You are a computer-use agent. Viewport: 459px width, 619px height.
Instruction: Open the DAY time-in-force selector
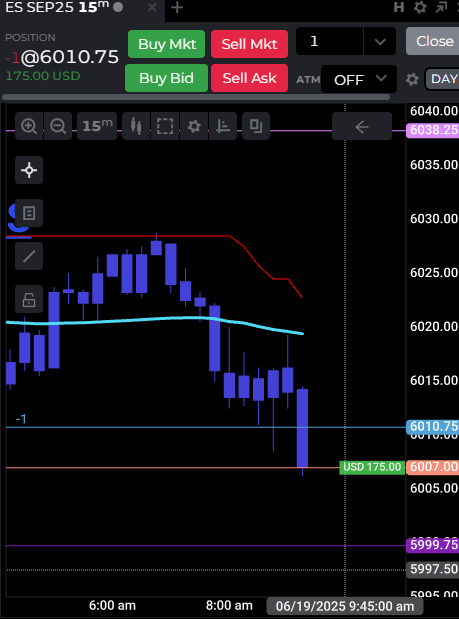tap(442, 79)
